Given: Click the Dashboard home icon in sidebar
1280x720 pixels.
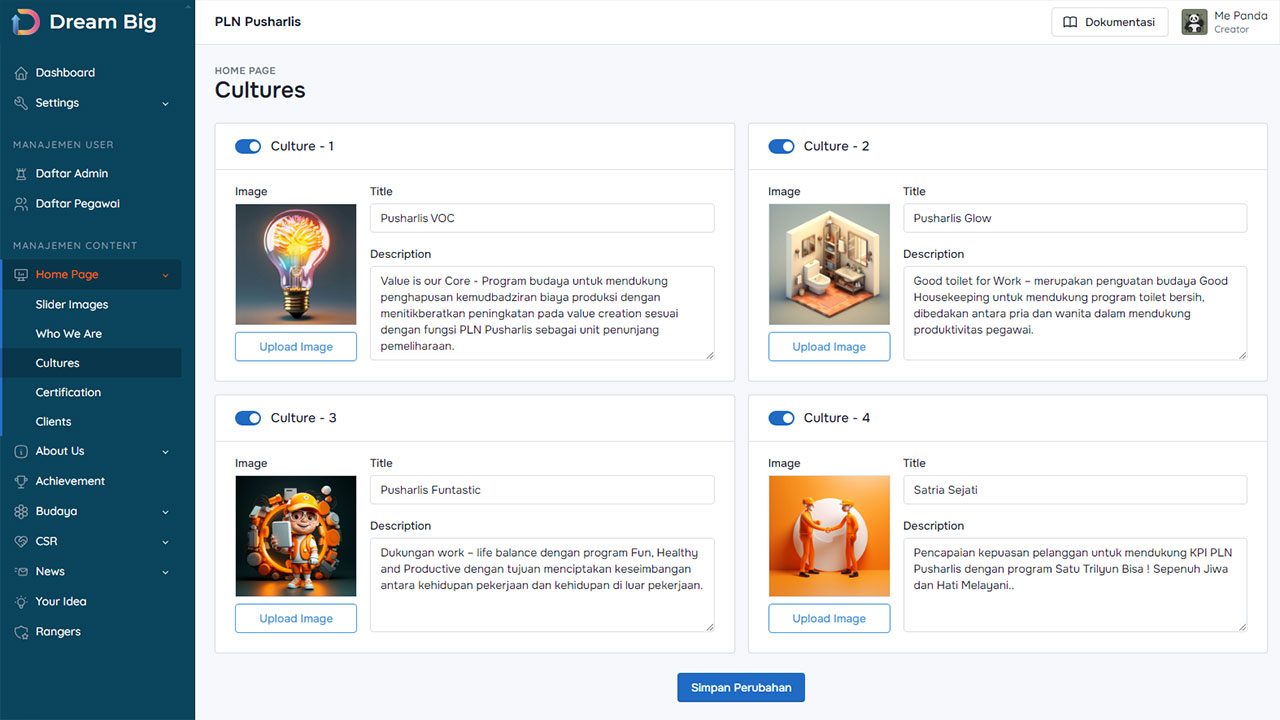Looking at the screenshot, I should pos(21,73).
